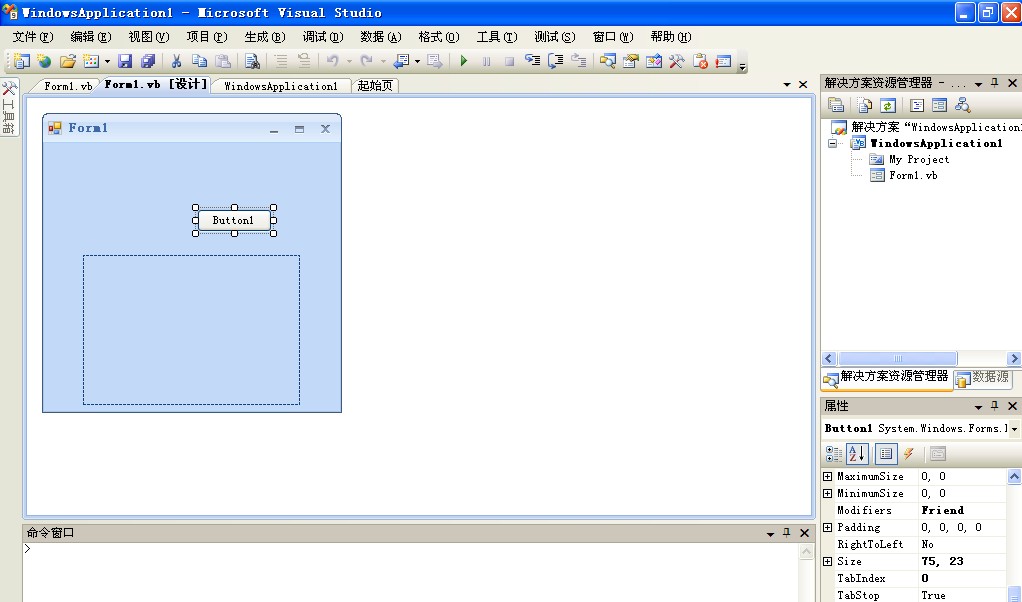Toggle Alphabetical sort in Properties panel

coord(857,454)
